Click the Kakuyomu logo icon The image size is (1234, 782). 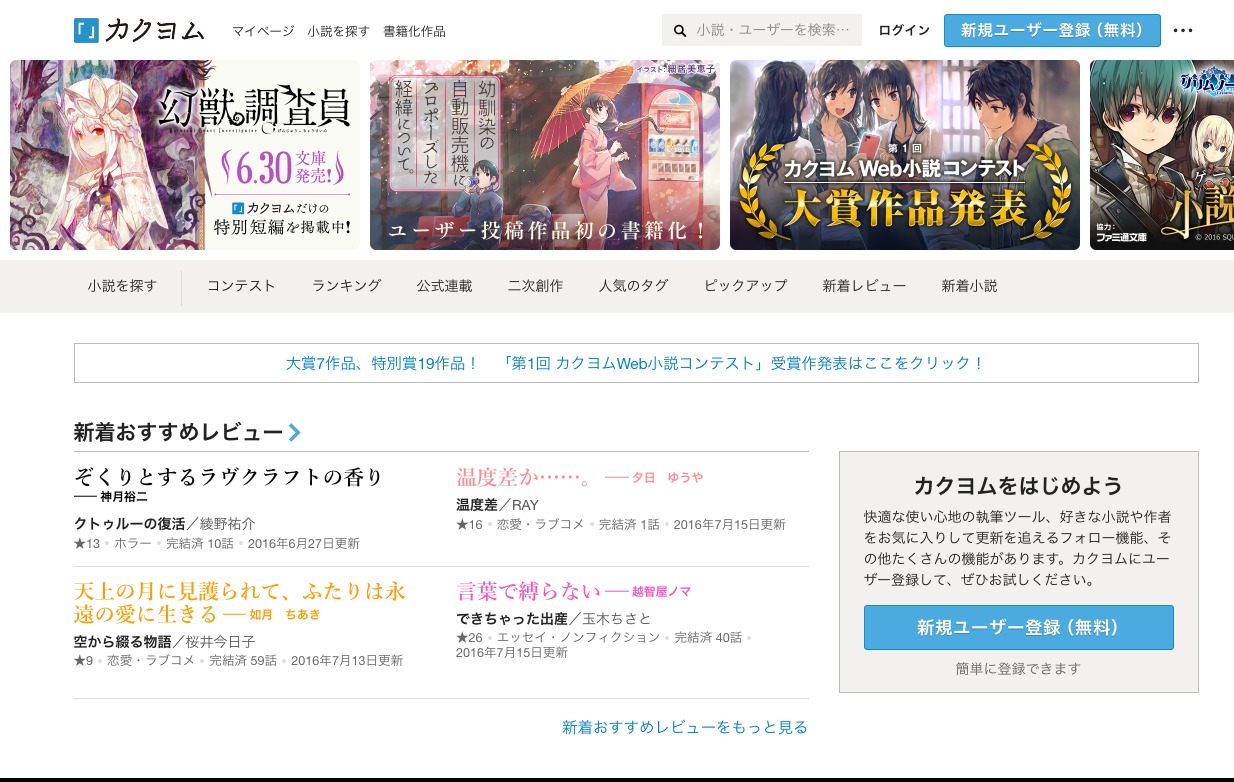click(86, 30)
